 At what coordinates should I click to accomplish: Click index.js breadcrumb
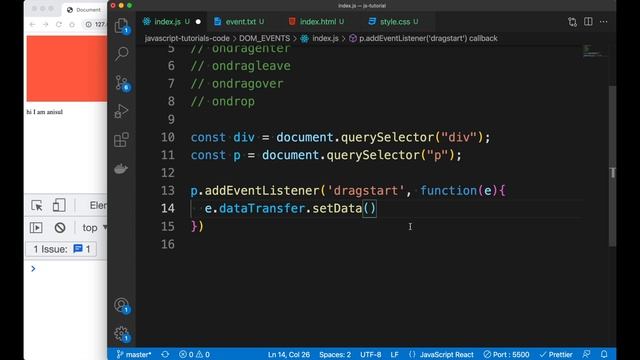320,38
